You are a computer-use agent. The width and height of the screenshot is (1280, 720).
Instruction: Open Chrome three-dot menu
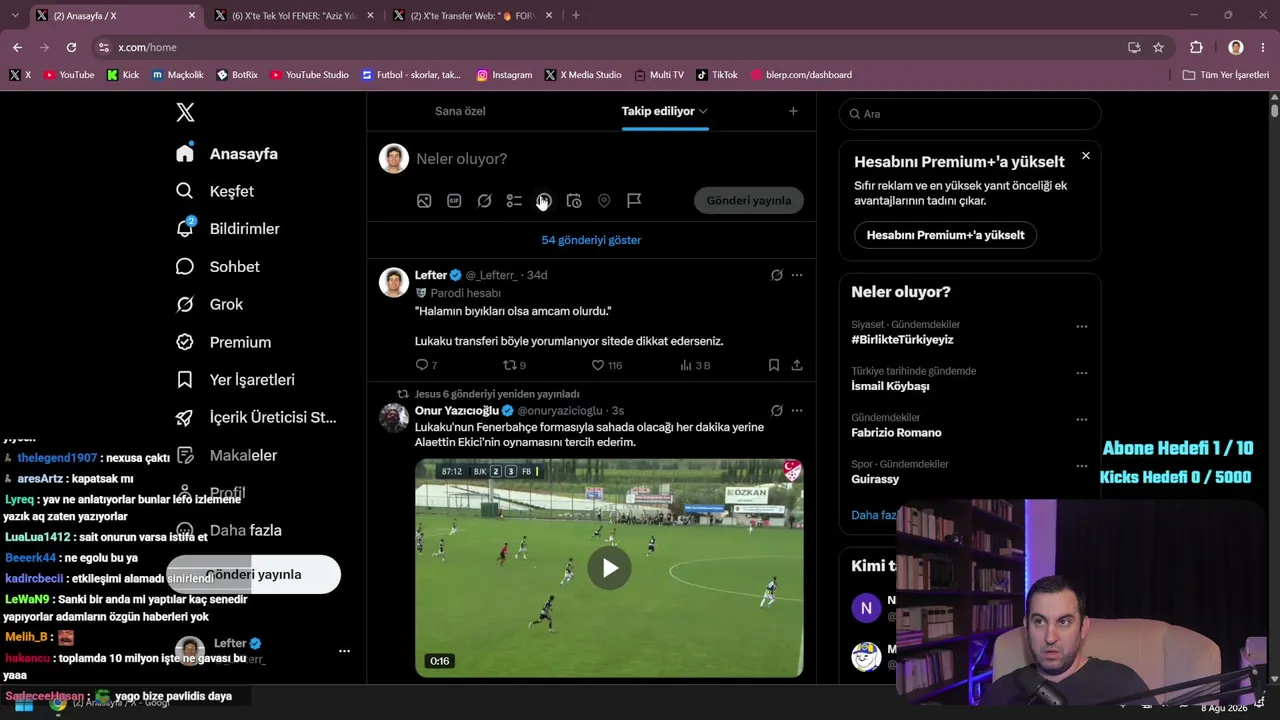(x=1262, y=47)
